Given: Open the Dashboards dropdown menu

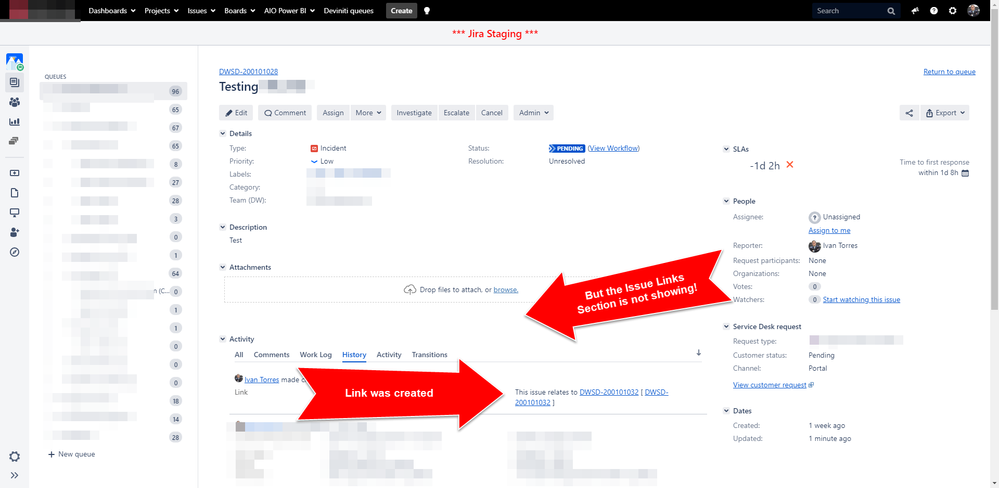Looking at the screenshot, I should [x=111, y=11].
